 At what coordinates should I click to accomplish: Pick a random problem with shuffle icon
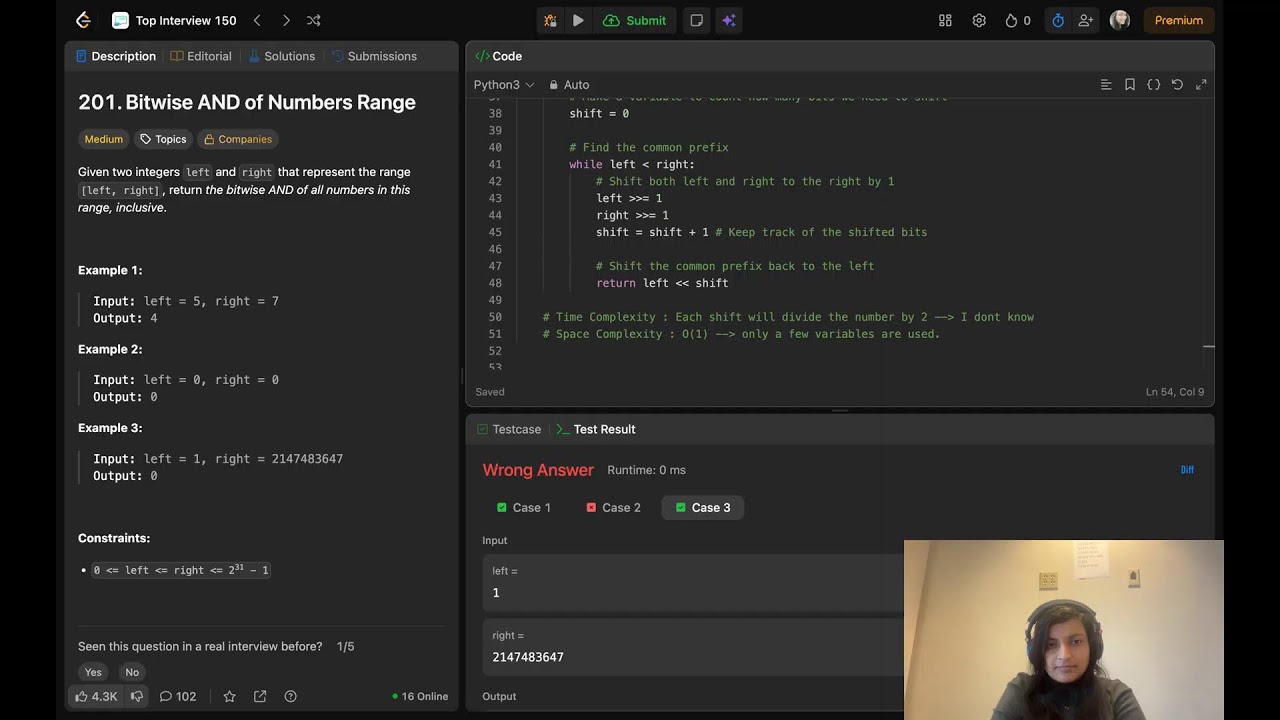tap(314, 20)
